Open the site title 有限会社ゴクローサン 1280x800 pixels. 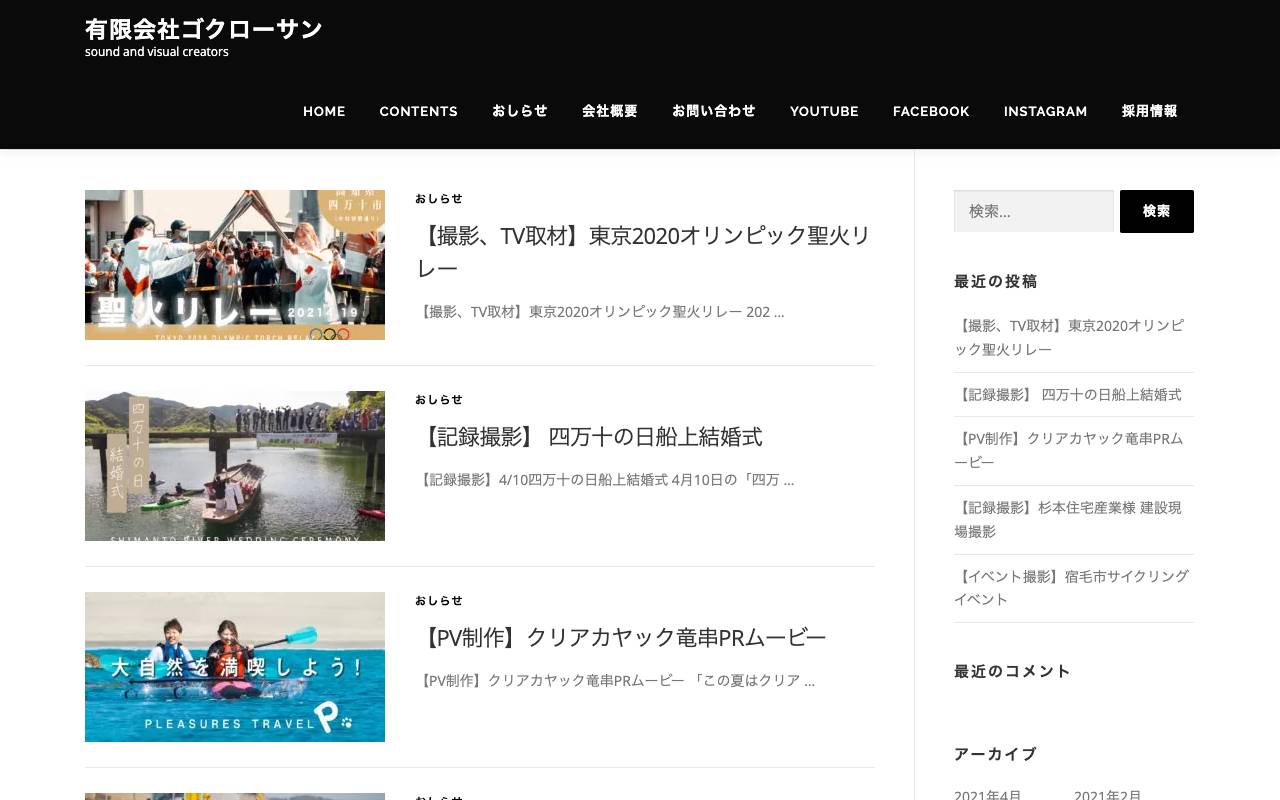[x=203, y=29]
